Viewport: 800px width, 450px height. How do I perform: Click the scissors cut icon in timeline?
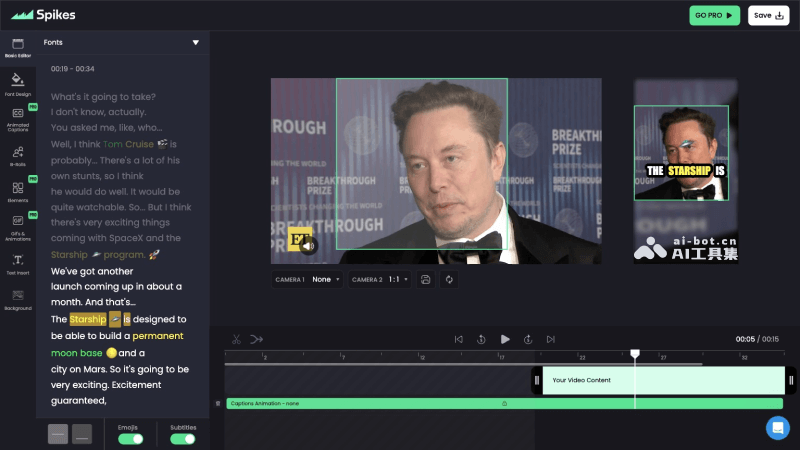coord(237,339)
